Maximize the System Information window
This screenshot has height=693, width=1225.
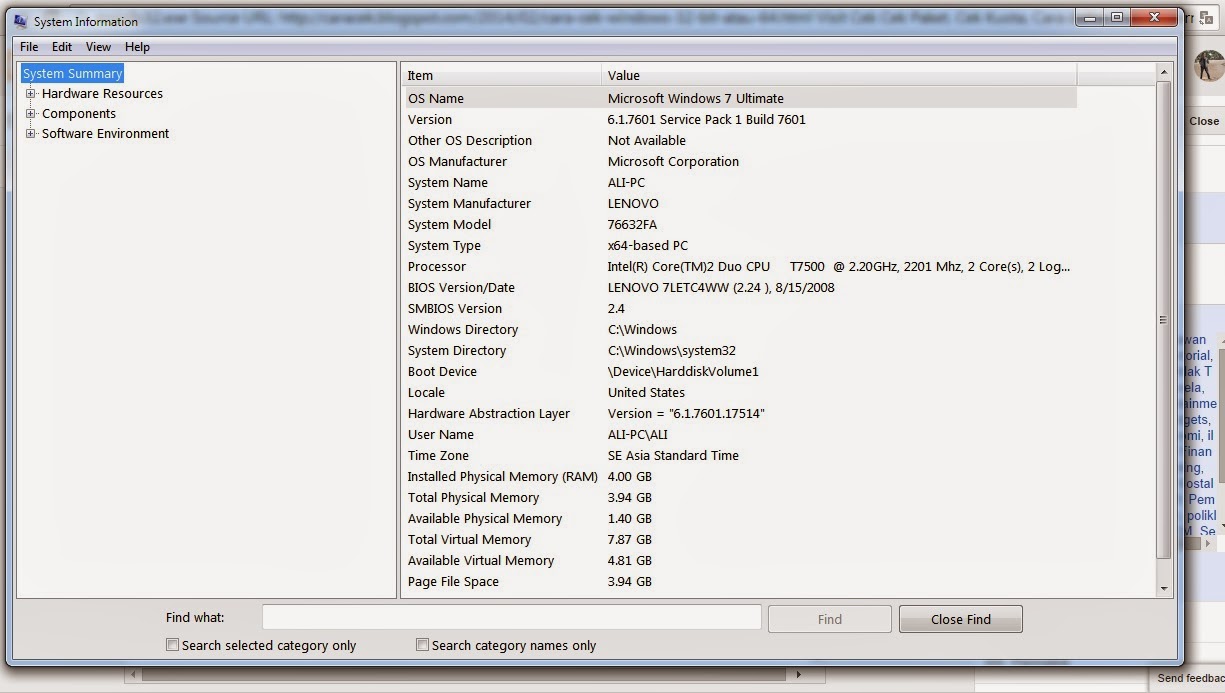[1117, 17]
